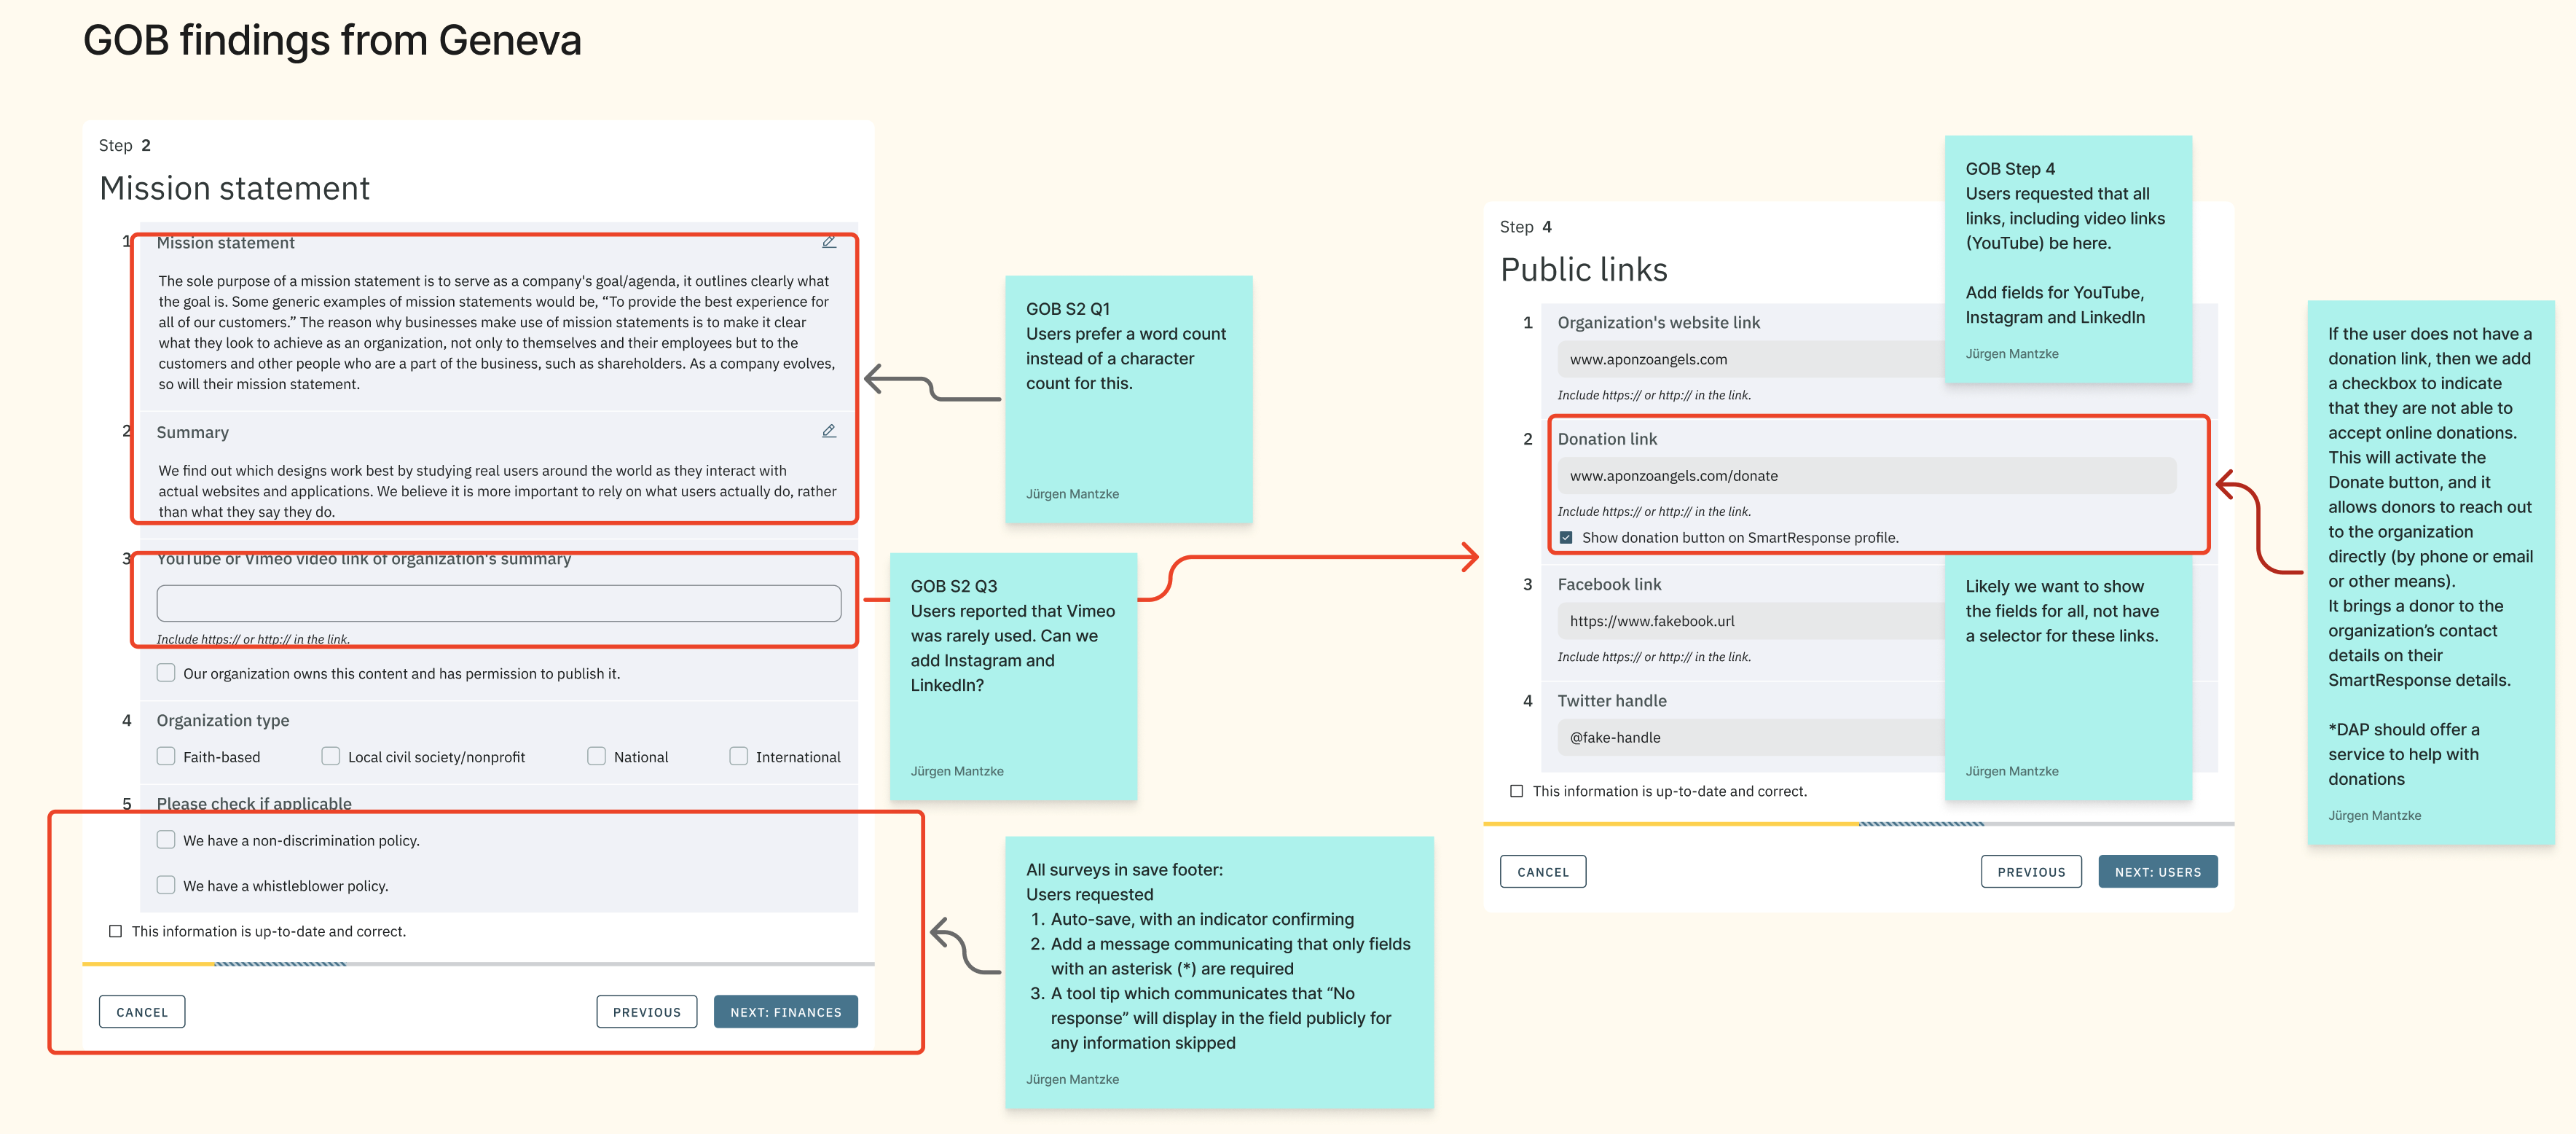Click the 'Please check if applicable' label
The width and height of the screenshot is (2576, 1134).
tap(254, 803)
